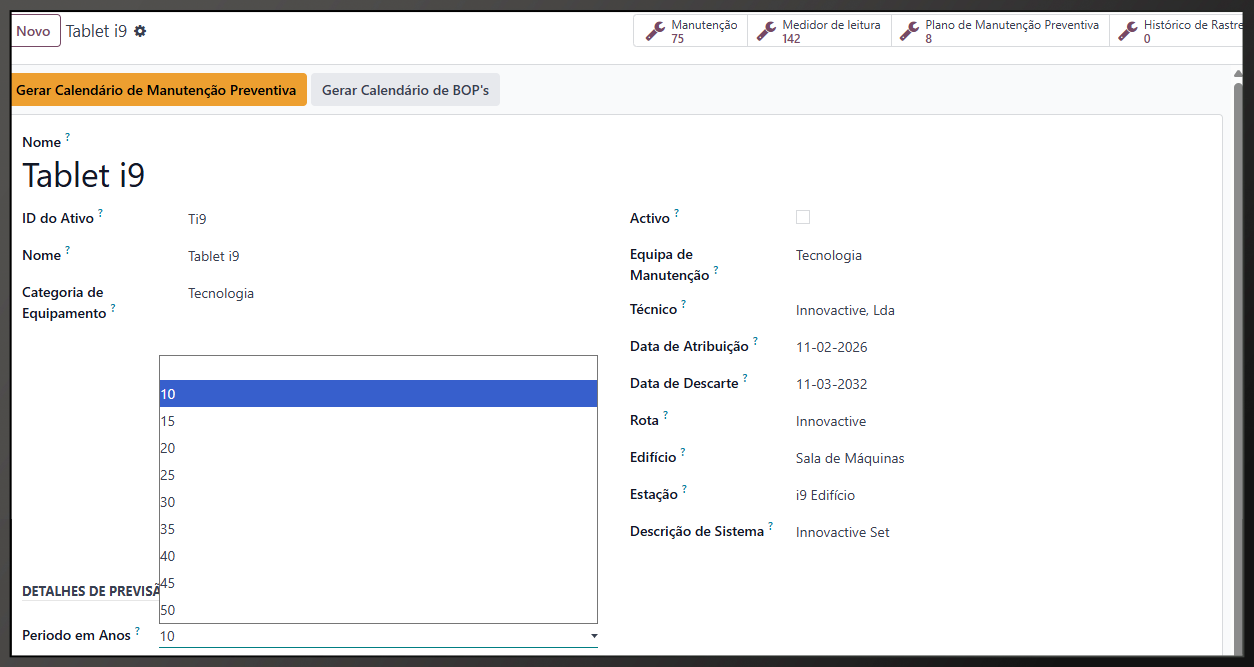
Task: Select 25 in the years list
Action: click(378, 475)
